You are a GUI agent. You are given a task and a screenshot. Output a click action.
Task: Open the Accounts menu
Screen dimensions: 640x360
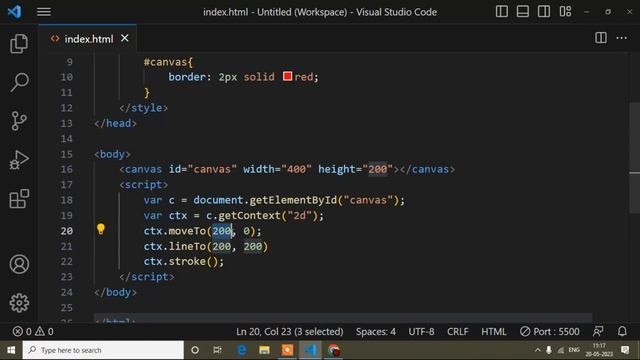tap(19, 264)
